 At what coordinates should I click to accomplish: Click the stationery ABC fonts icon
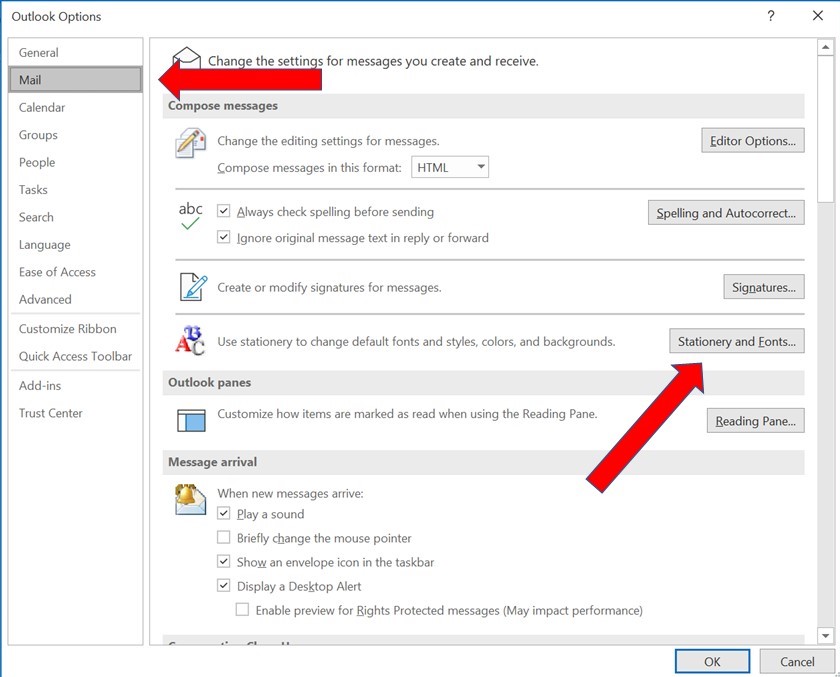coord(190,341)
